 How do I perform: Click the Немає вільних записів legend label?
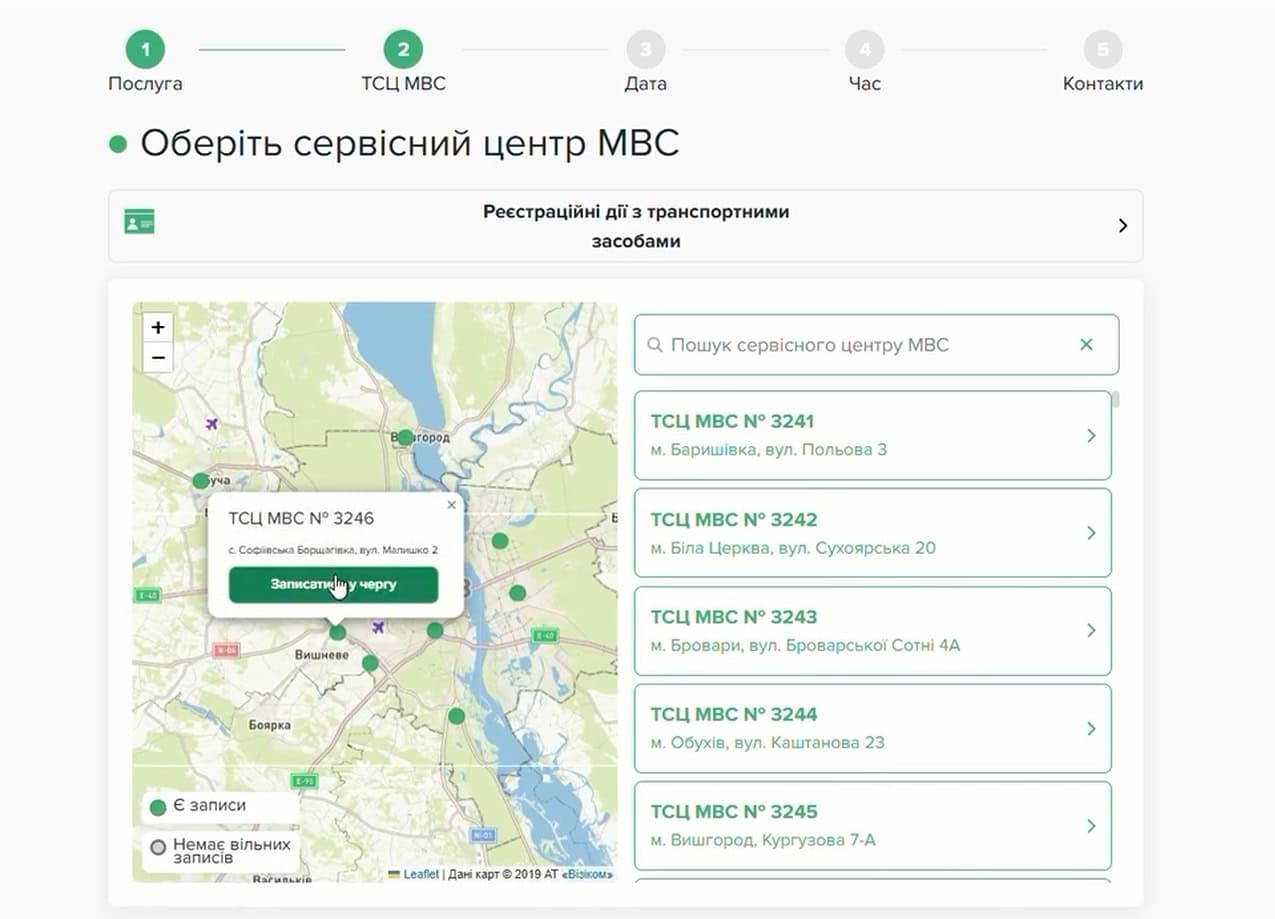[232, 851]
